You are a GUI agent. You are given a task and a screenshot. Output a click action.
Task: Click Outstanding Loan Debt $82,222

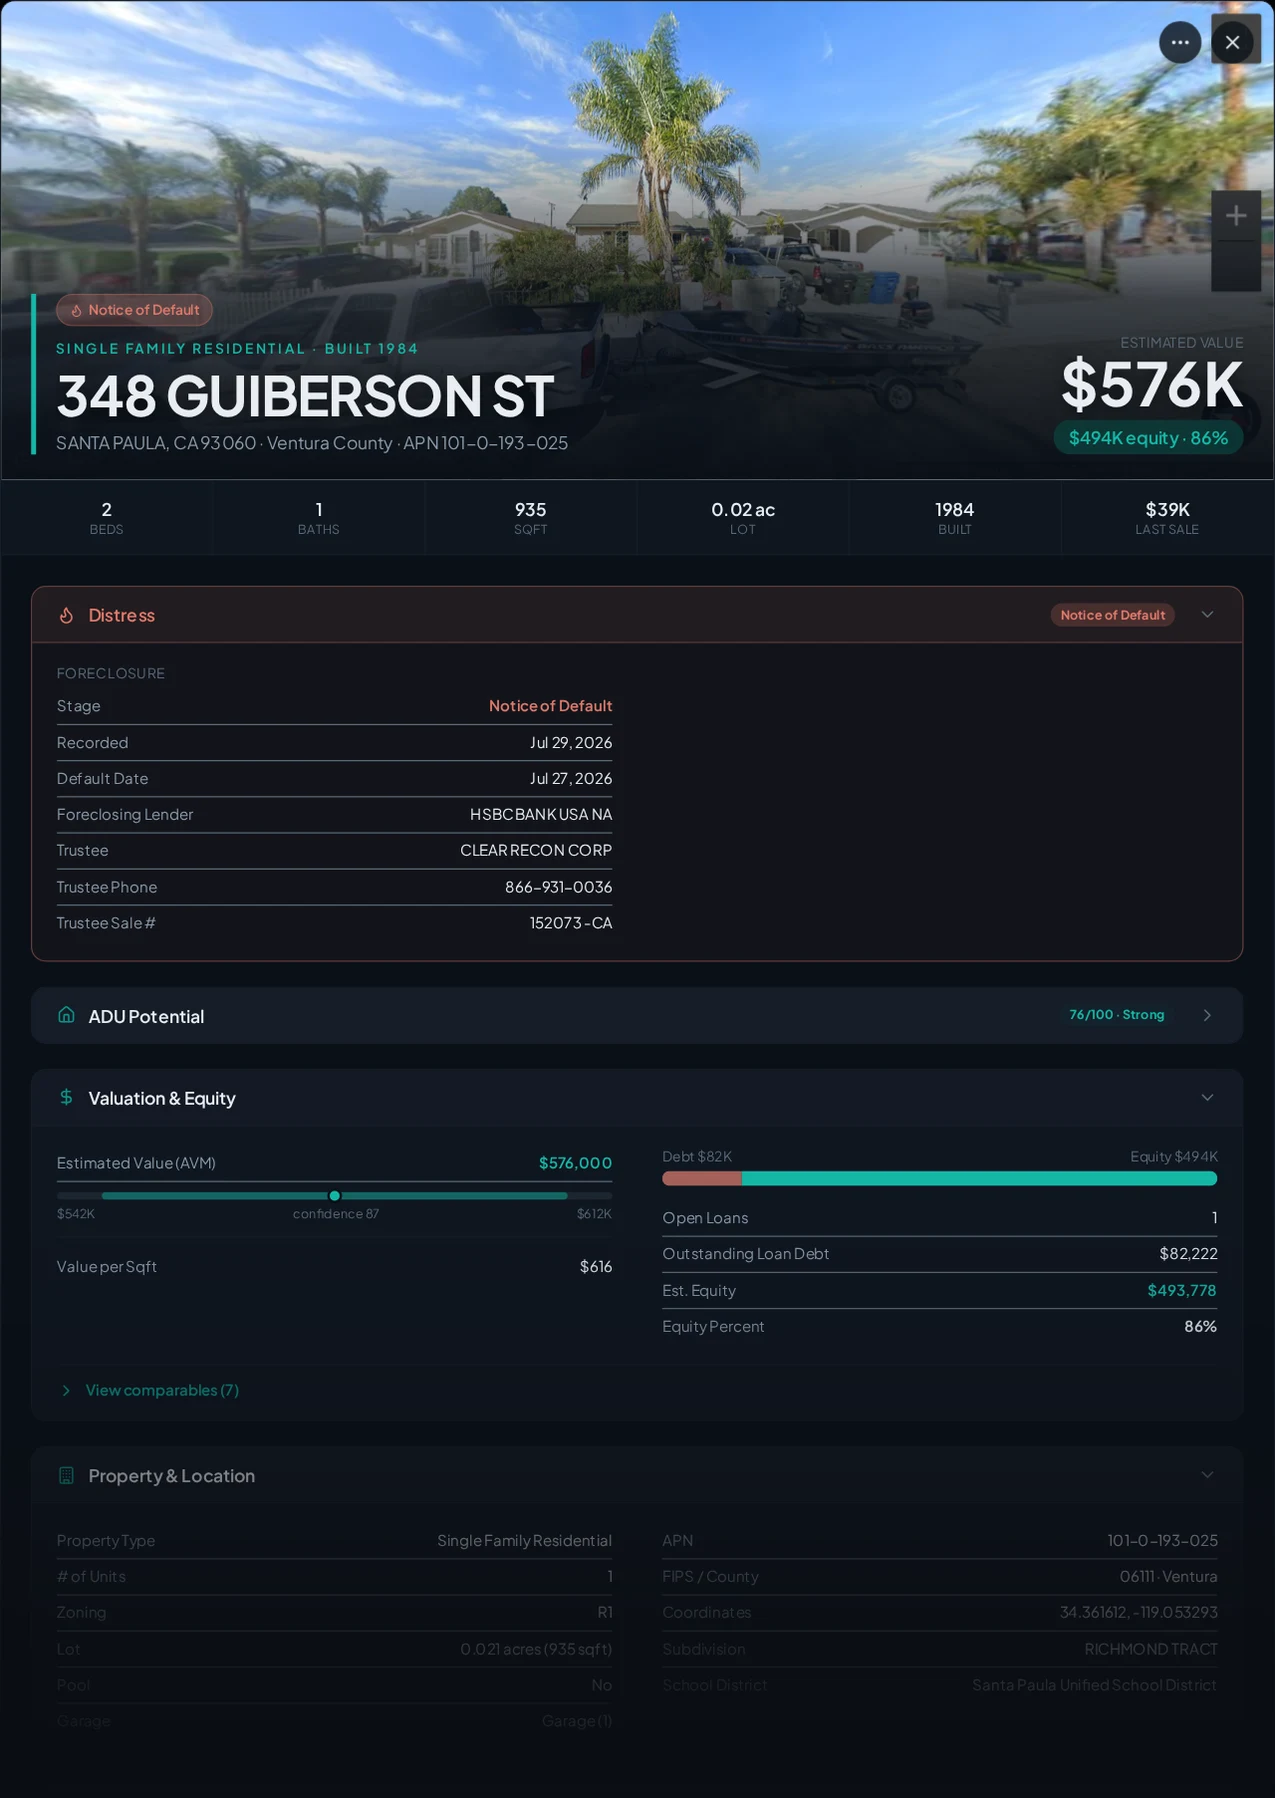(x=1188, y=1253)
